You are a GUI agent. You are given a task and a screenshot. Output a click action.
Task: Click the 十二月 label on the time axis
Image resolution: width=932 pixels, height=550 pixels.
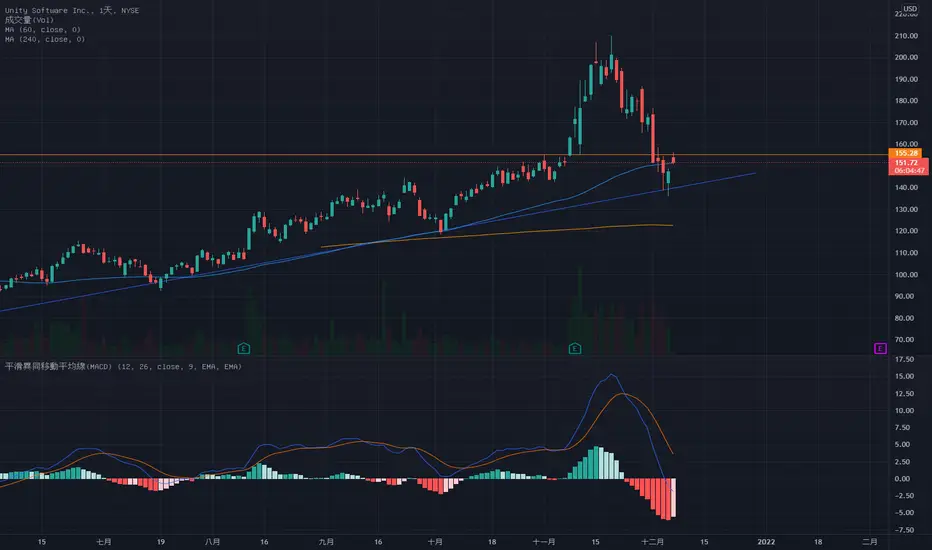(653, 542)
